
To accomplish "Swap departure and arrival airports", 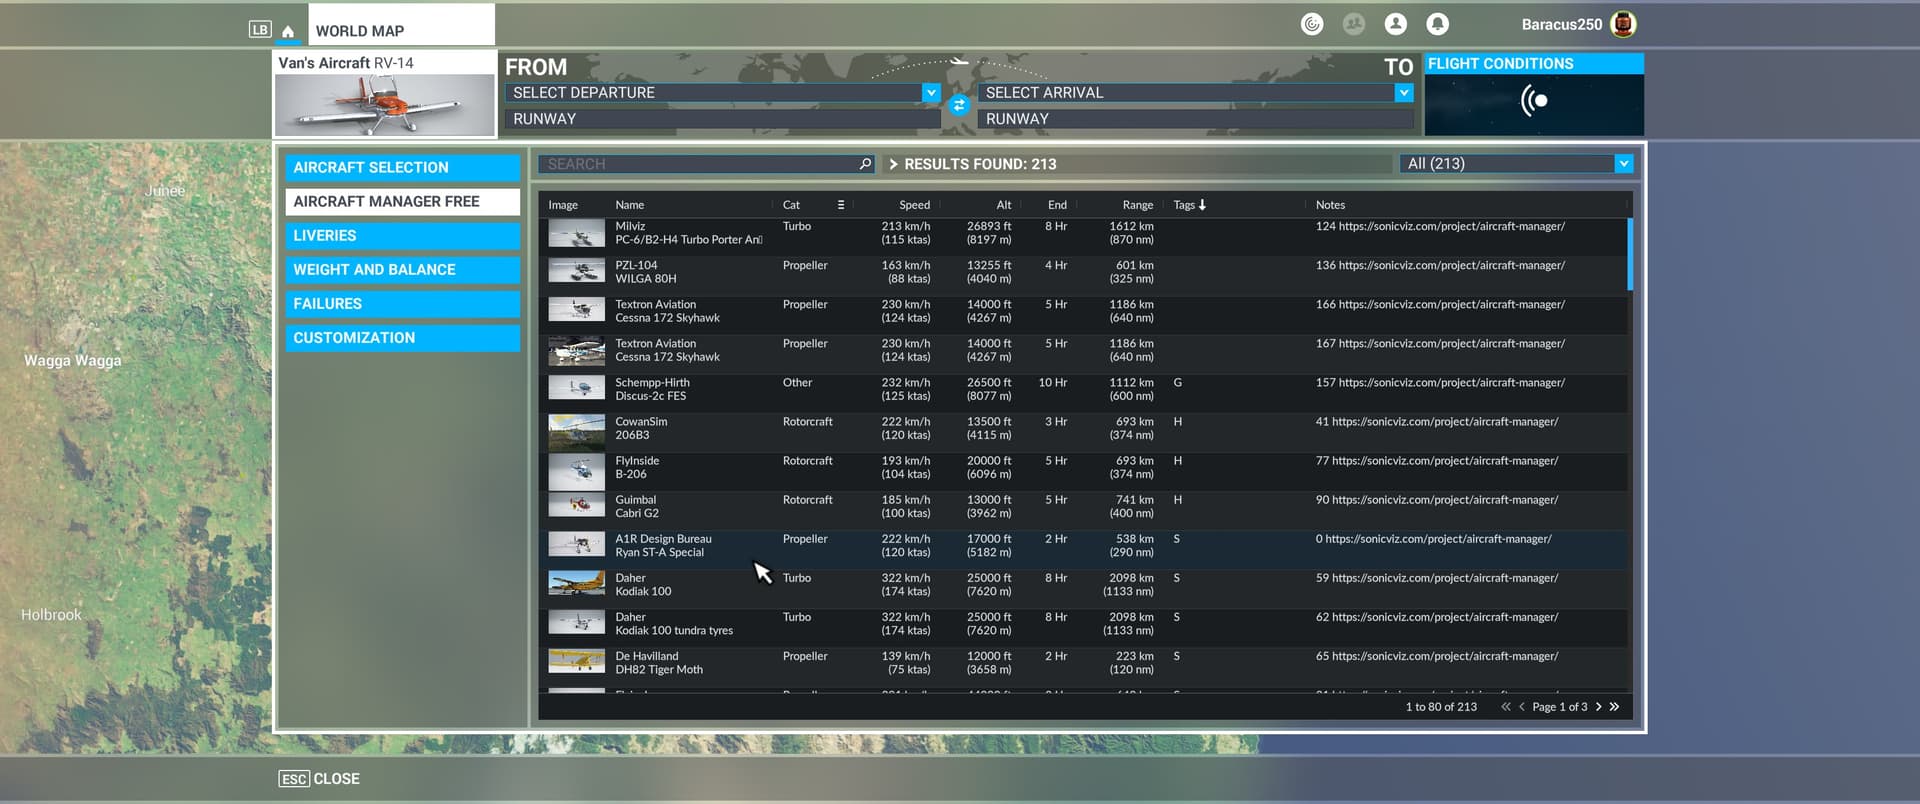I will click(x=959, y=105).
